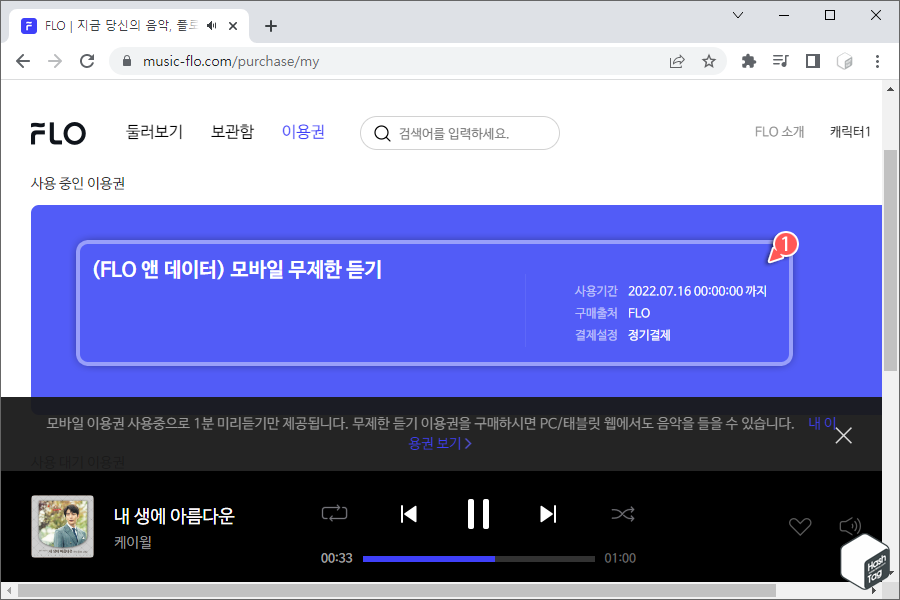
Task: Go back to the previous track
Action: [x=408, y=514]
